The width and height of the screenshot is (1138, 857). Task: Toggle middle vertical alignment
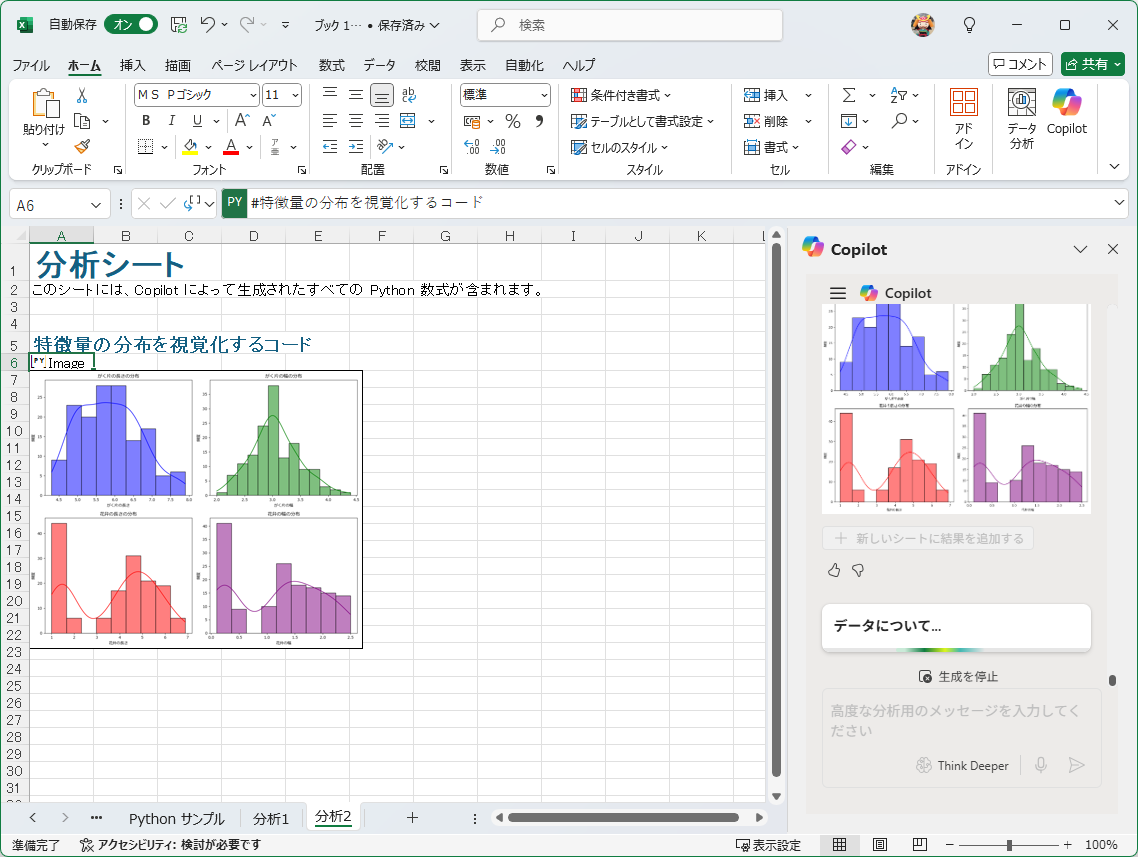point(356,95)
